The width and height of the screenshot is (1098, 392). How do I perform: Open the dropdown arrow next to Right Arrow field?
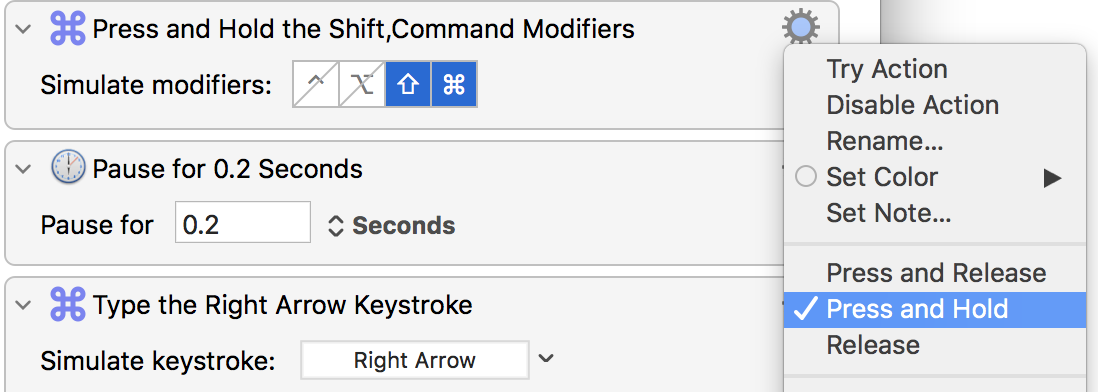tap(546, 359)
